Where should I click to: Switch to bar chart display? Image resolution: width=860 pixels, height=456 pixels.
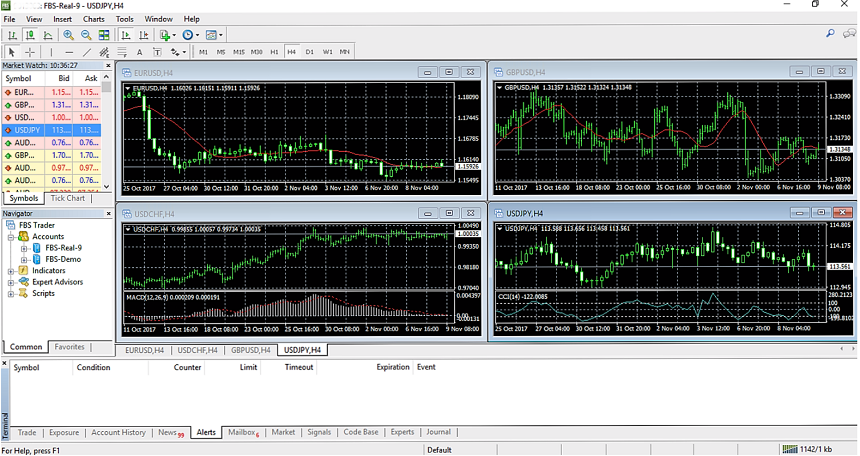click(12, 35)
